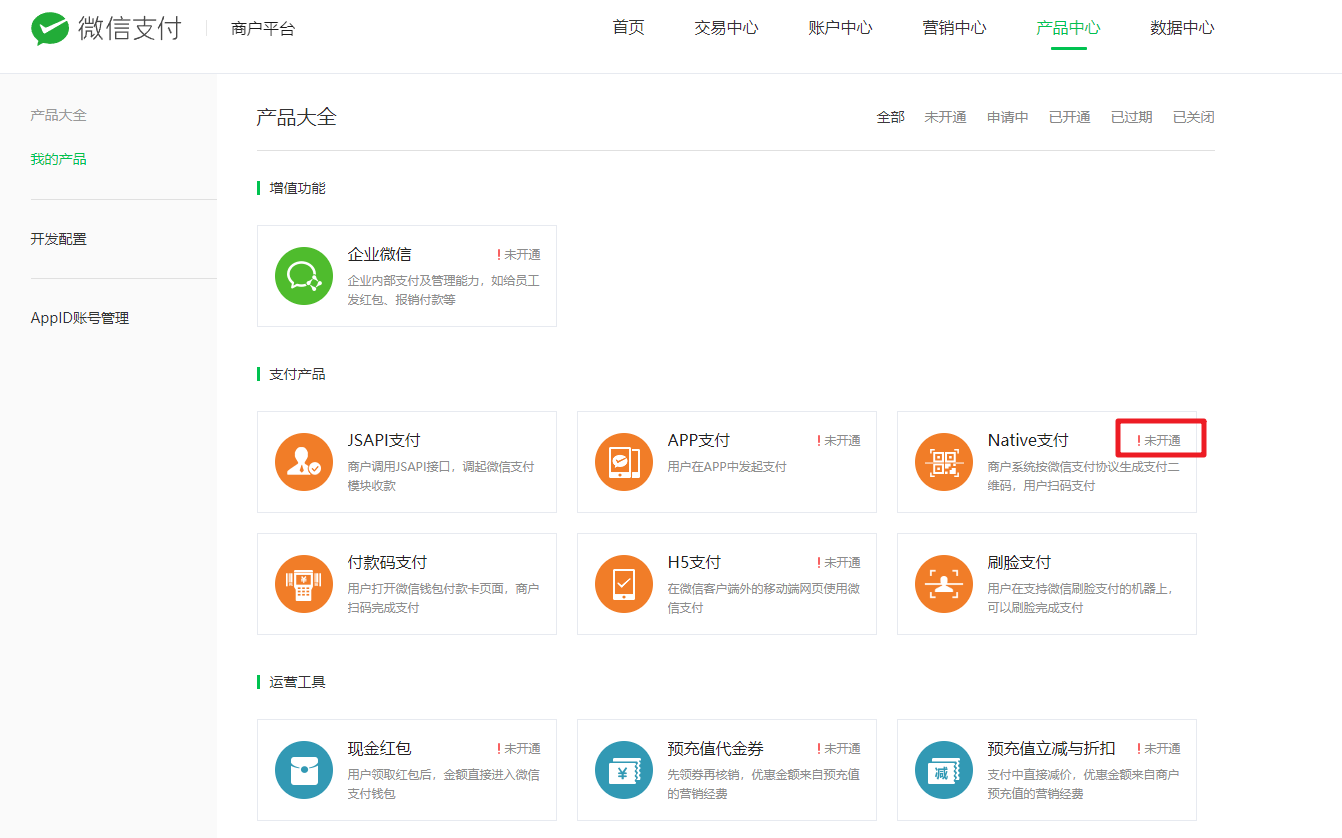This screenshot has height=838, width=1342.
Task: Select 产品大全 in the sidebar
Action: click(x=59, y=115)
